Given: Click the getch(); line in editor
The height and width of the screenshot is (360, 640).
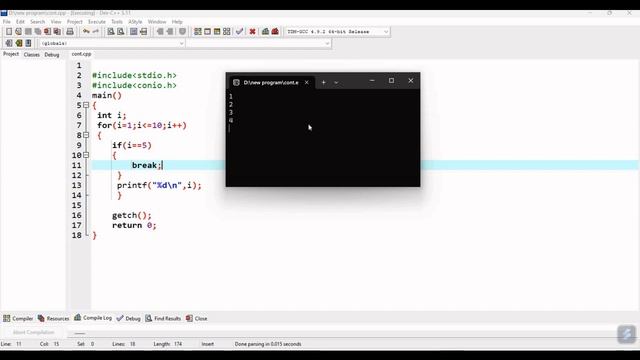Looking at the screenshot, I should click(x=131, y=215).
